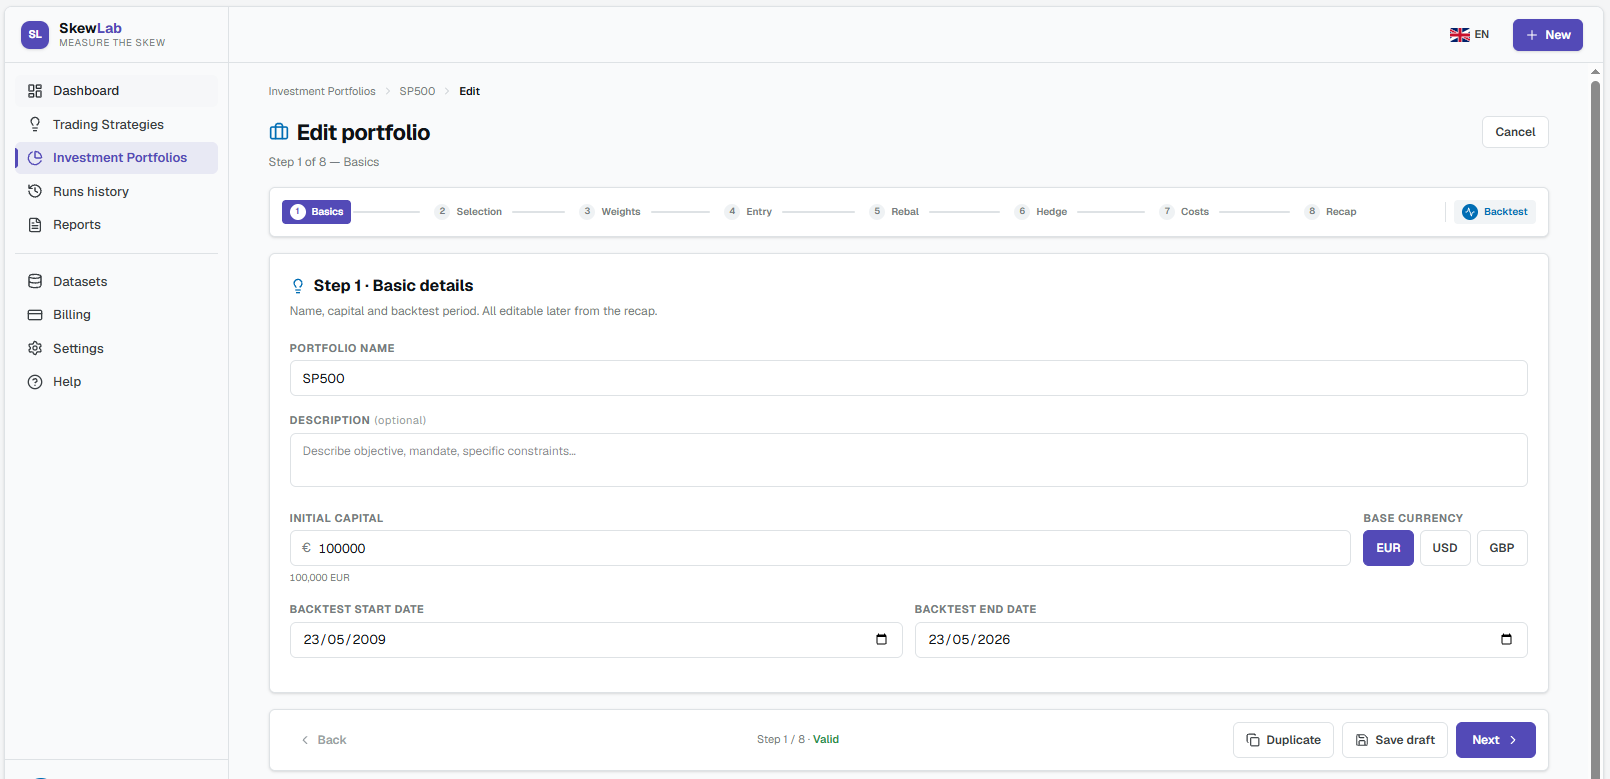Open Runs history in sidebar
The image size is (1610, 779).
click(x=116, y=191)
